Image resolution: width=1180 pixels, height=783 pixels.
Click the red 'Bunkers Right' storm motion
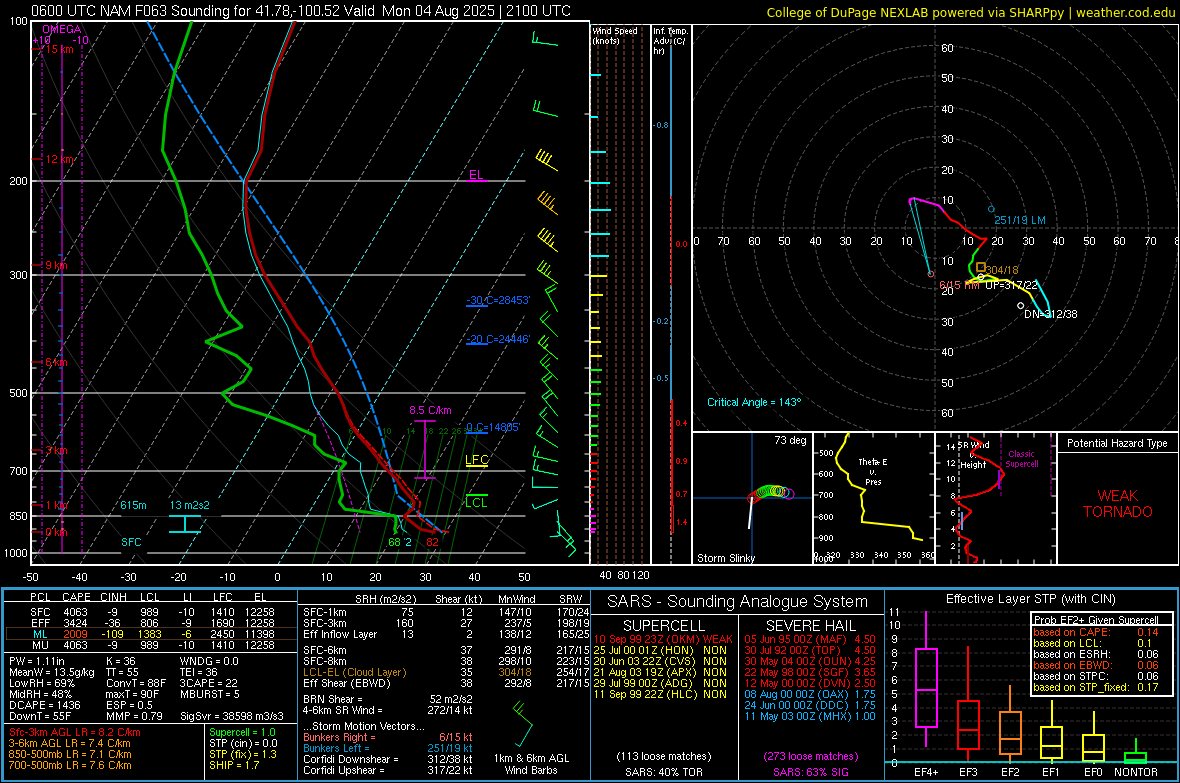point(388,737)
